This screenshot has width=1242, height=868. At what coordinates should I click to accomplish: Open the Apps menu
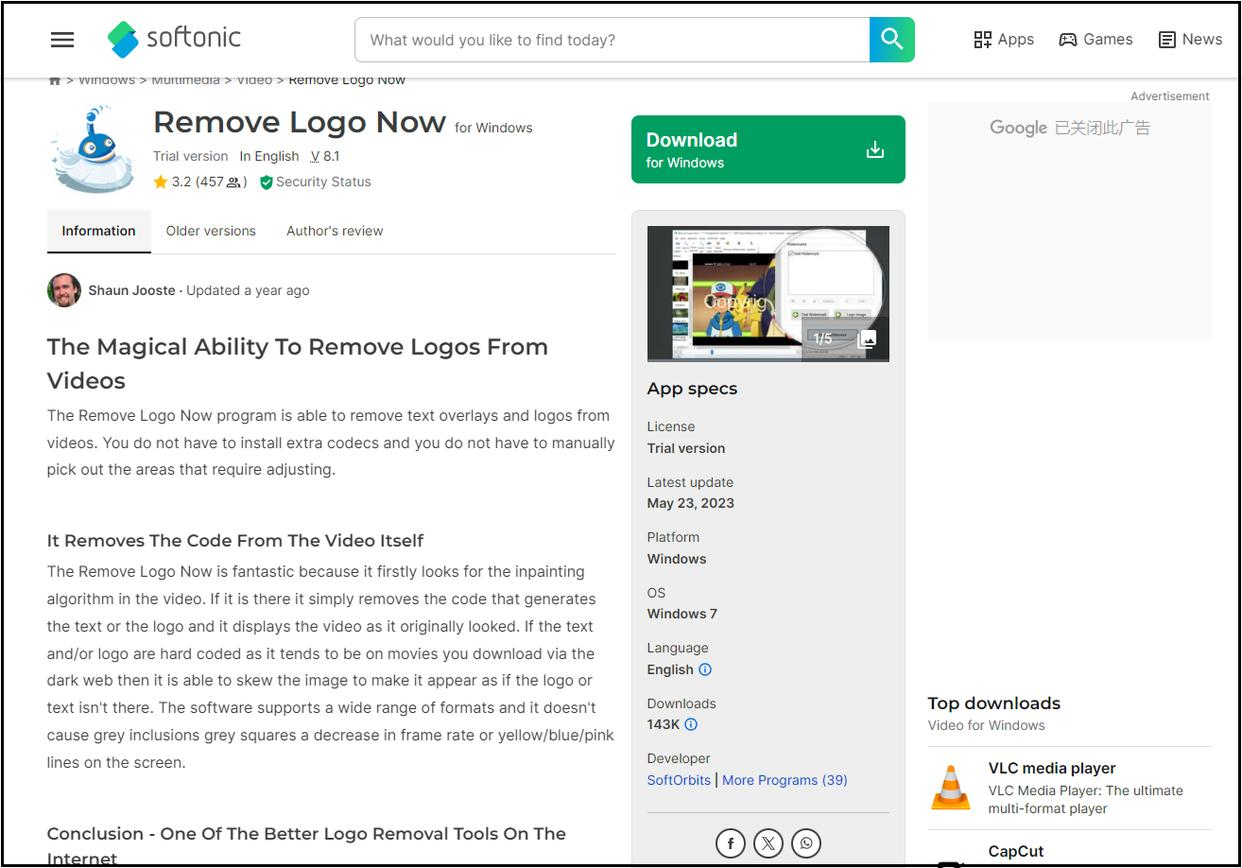[x=1004, y=40]
